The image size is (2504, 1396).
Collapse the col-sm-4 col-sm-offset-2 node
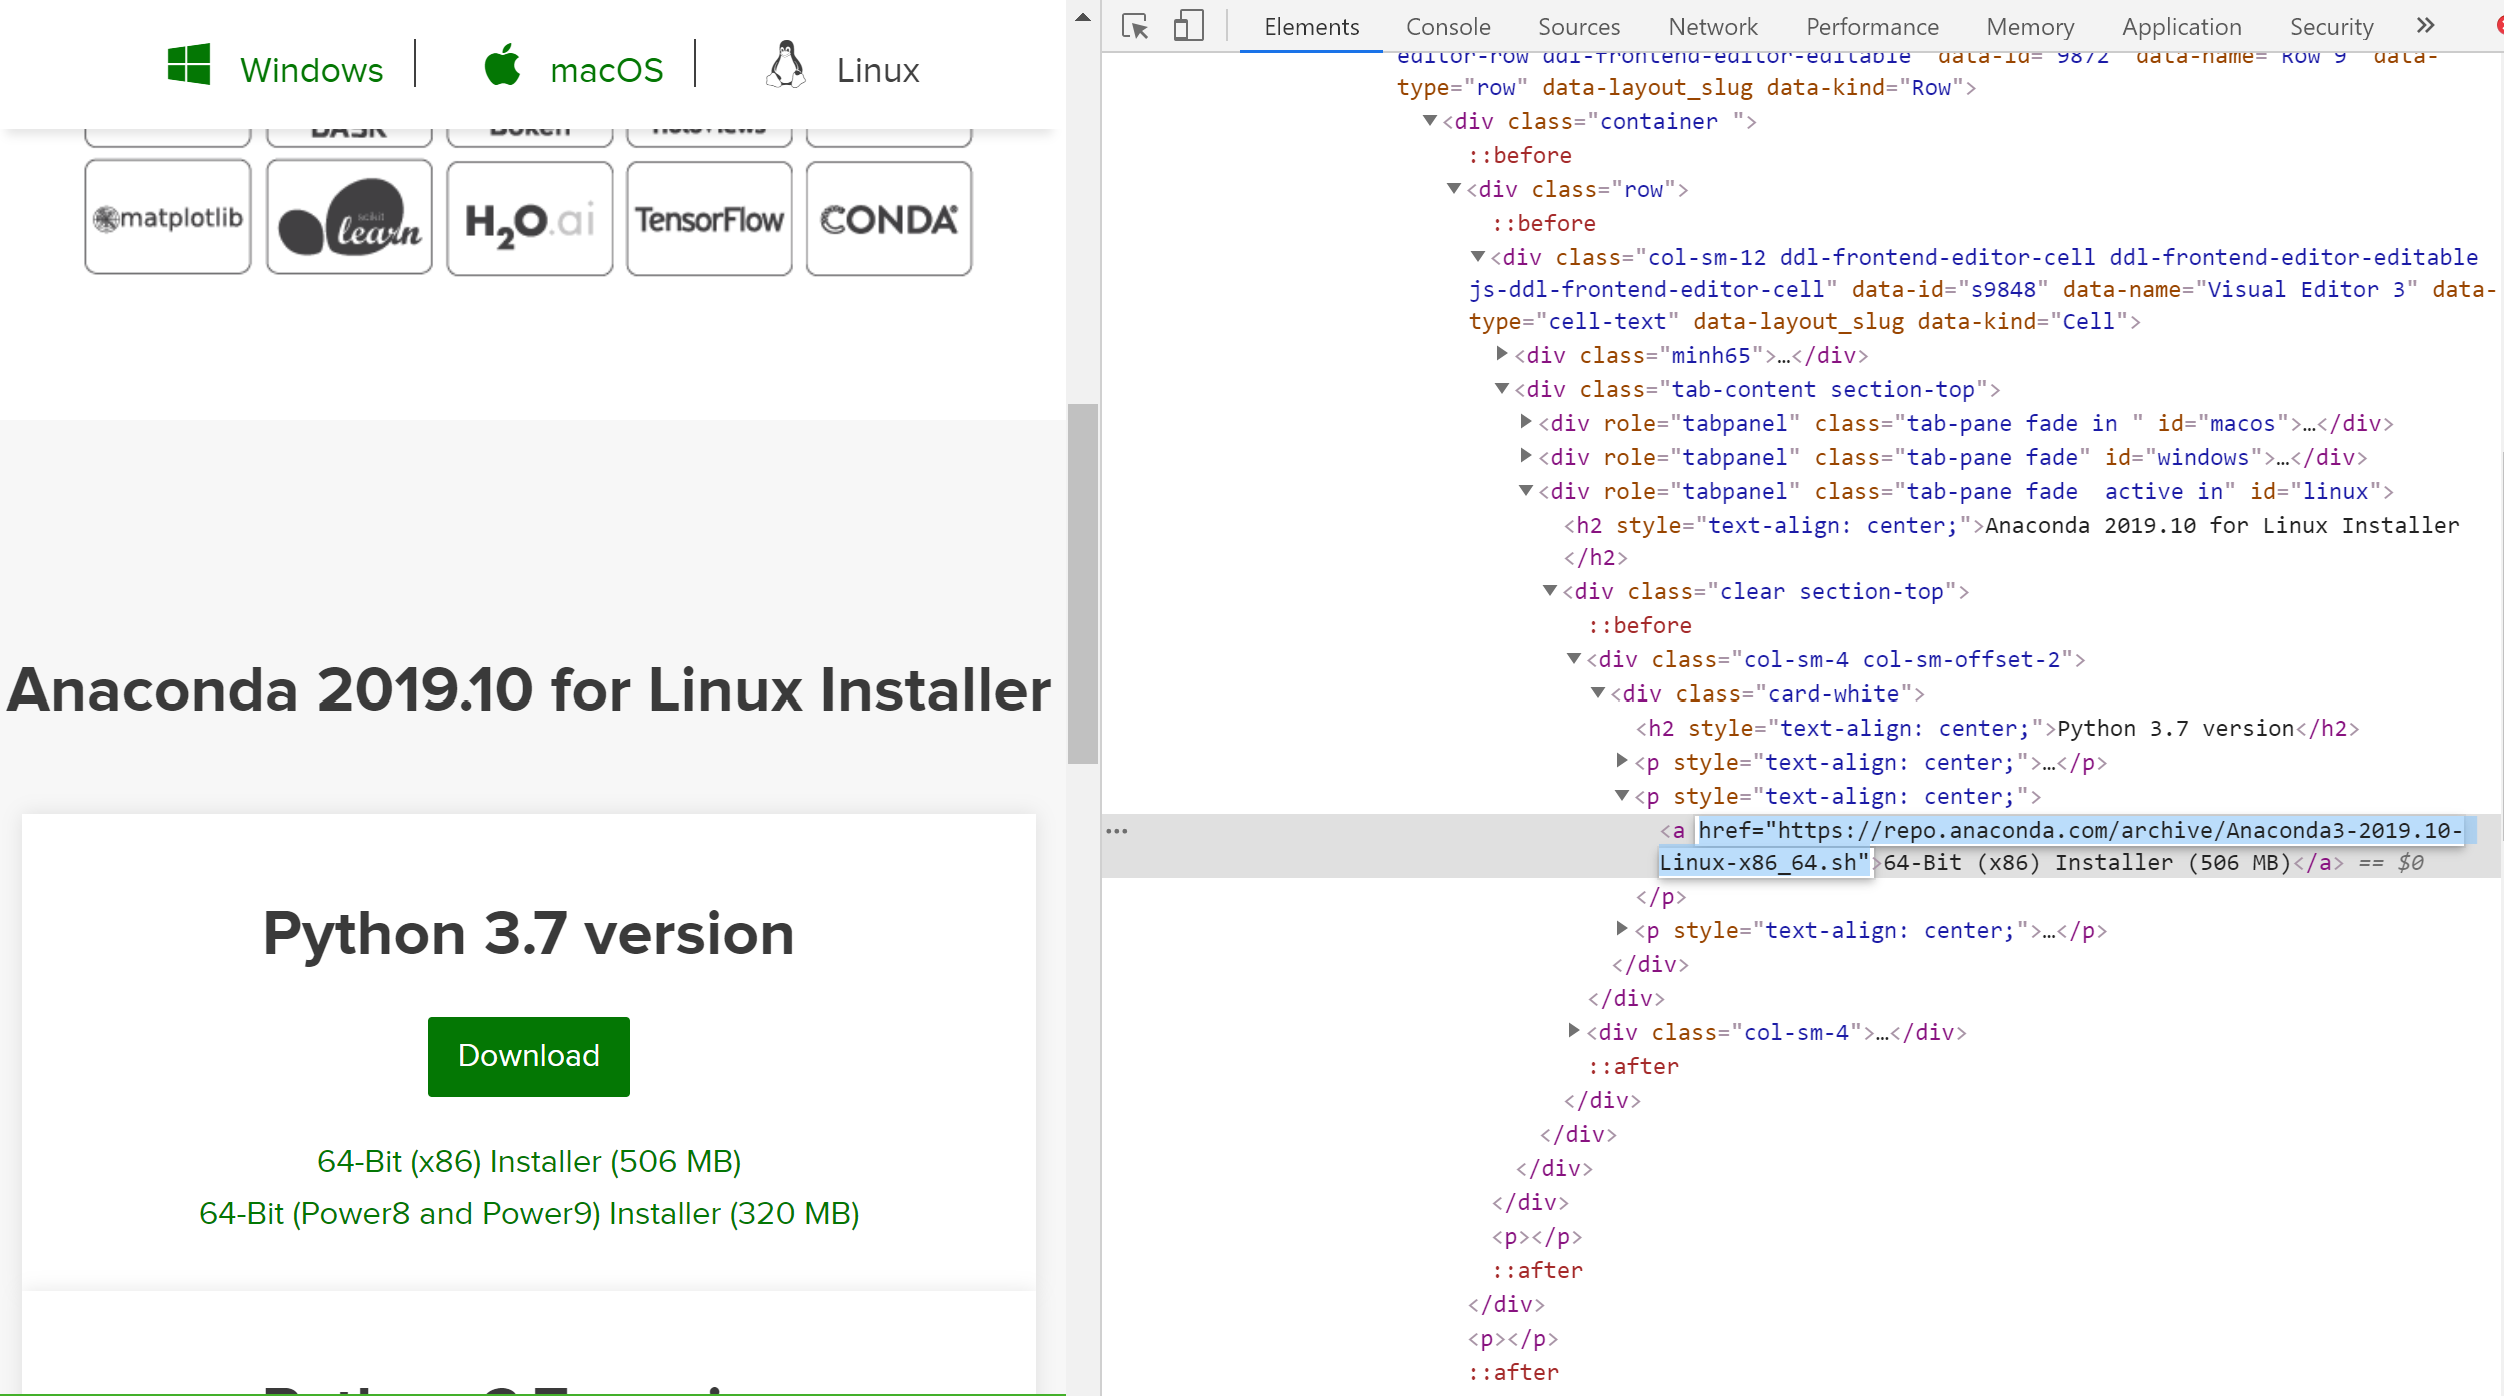click(1574, 659)
